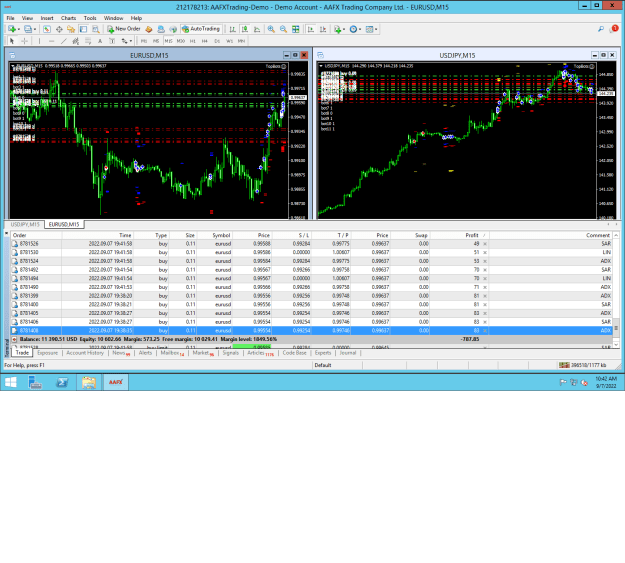The width and height of the screenshot is (625, 563).
Task: Select the Text Label tool
Action: pyautogui.click(x=112, y=41)
